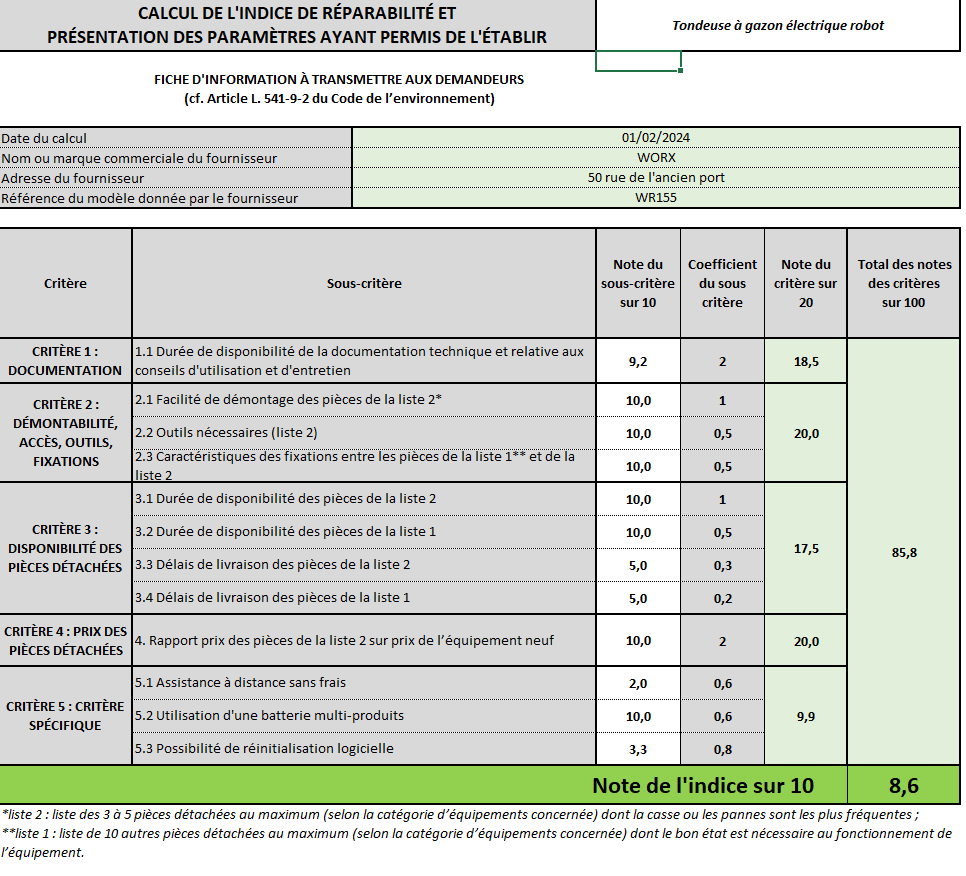Click "5.1 Assistance à distance sans frais"

pos(364,683)
